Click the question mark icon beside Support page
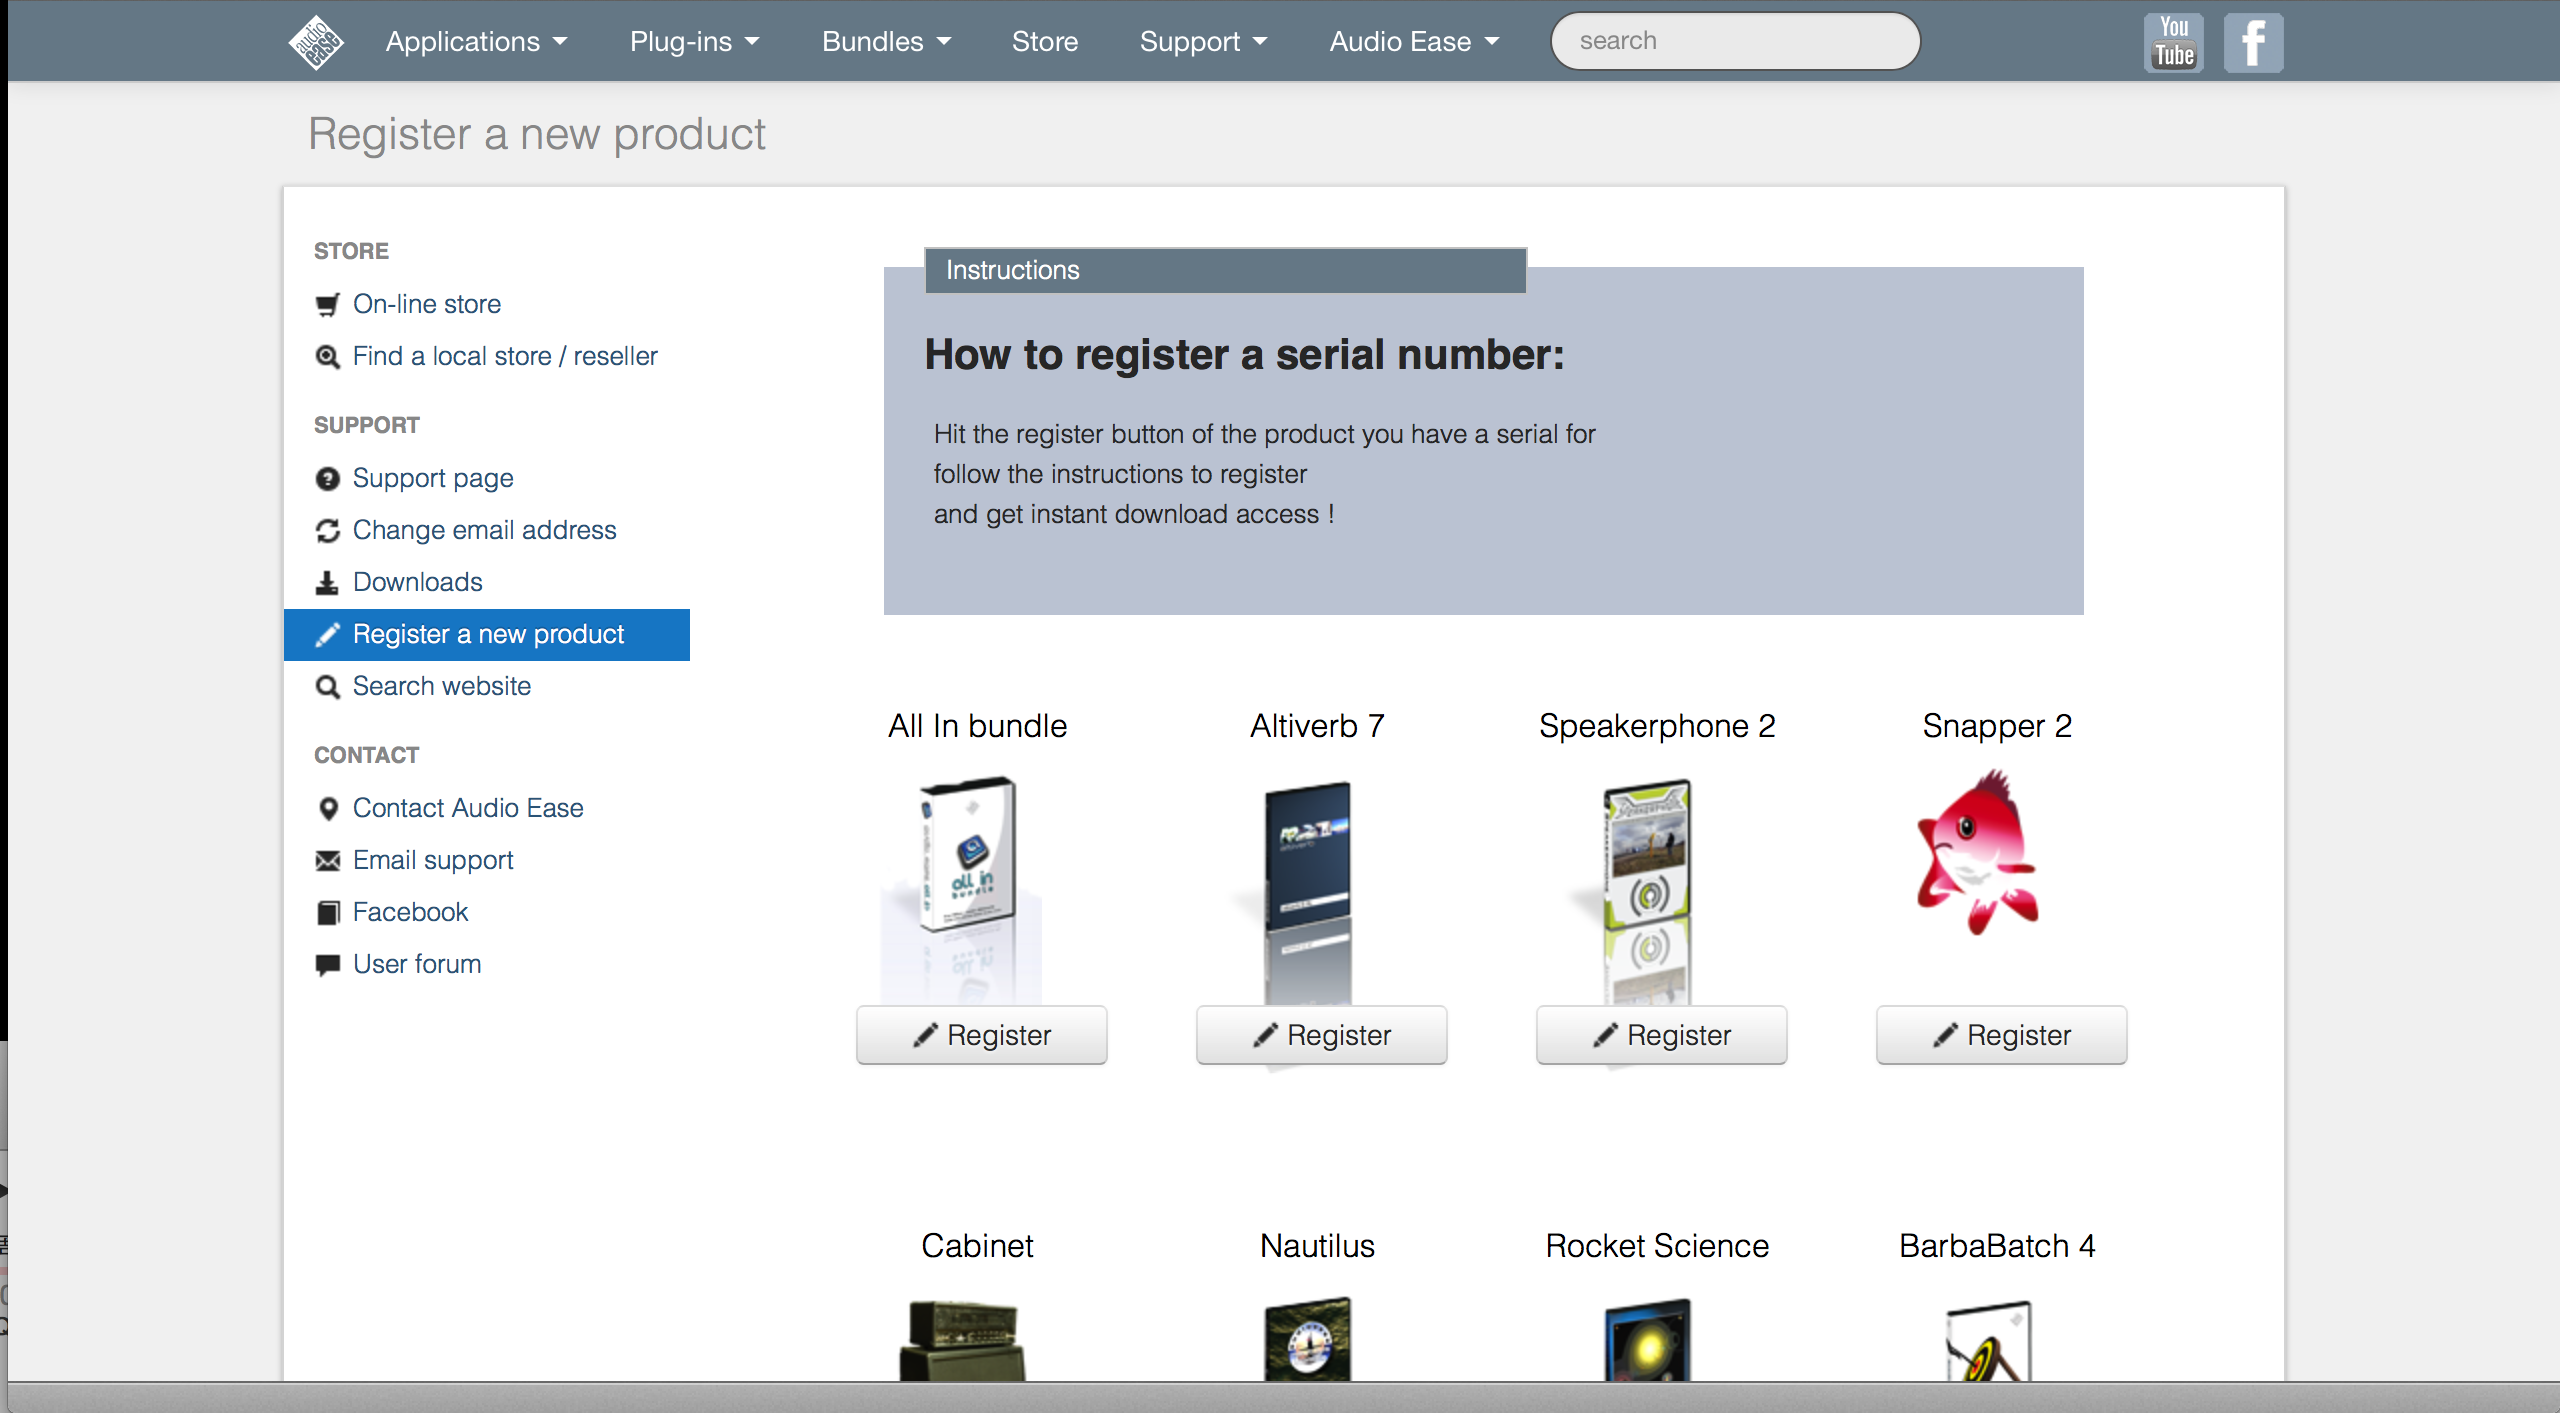 click(x=328, y=479)
